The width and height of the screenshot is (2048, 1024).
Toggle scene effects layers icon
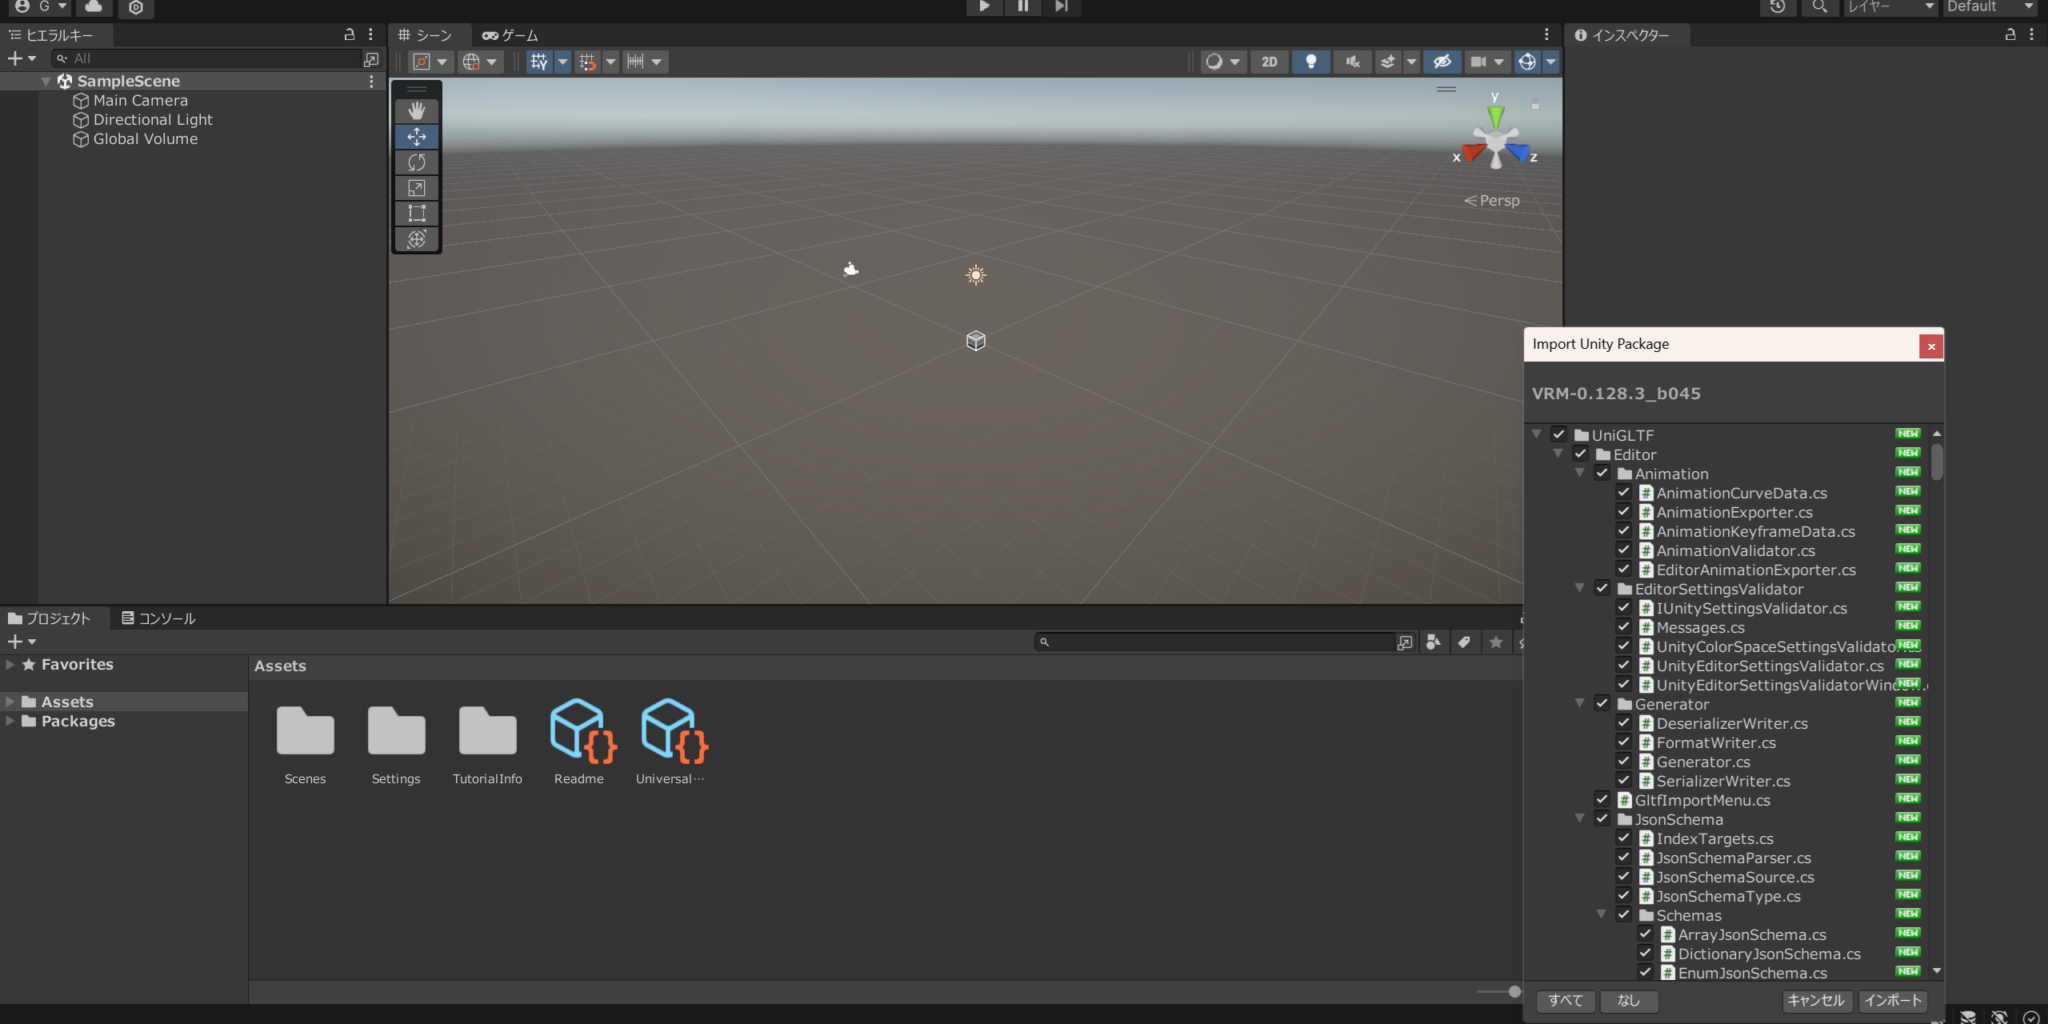1388,62
